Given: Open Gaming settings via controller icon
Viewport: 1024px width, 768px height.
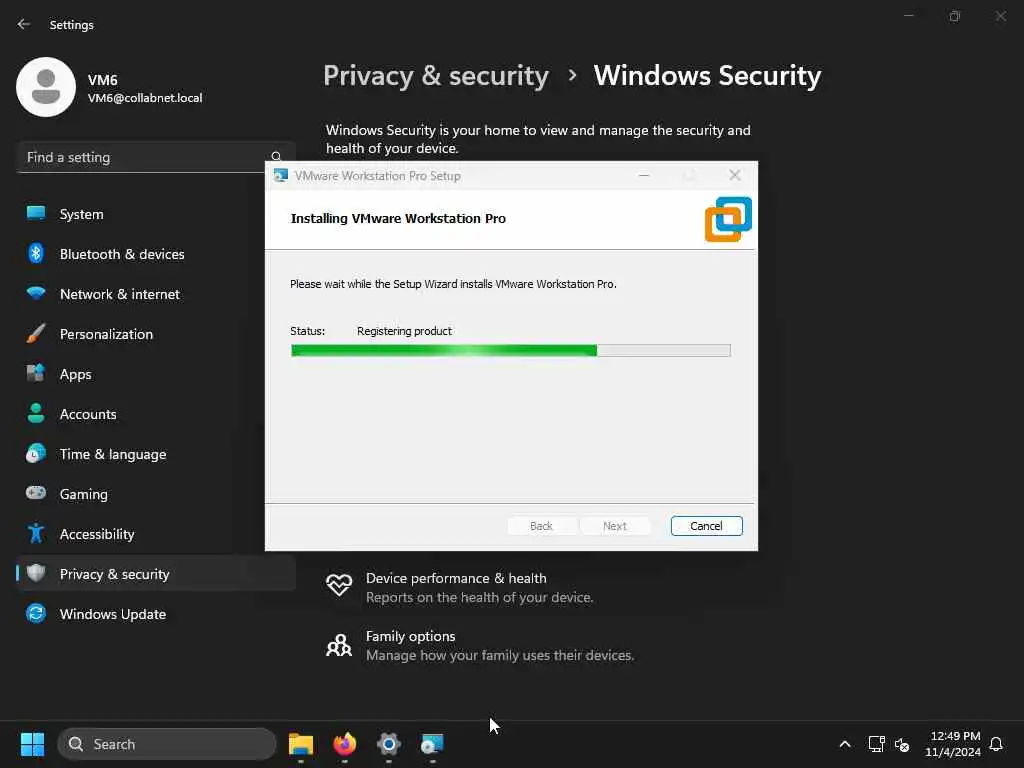Looking at the screenshot, I should 36,493.
